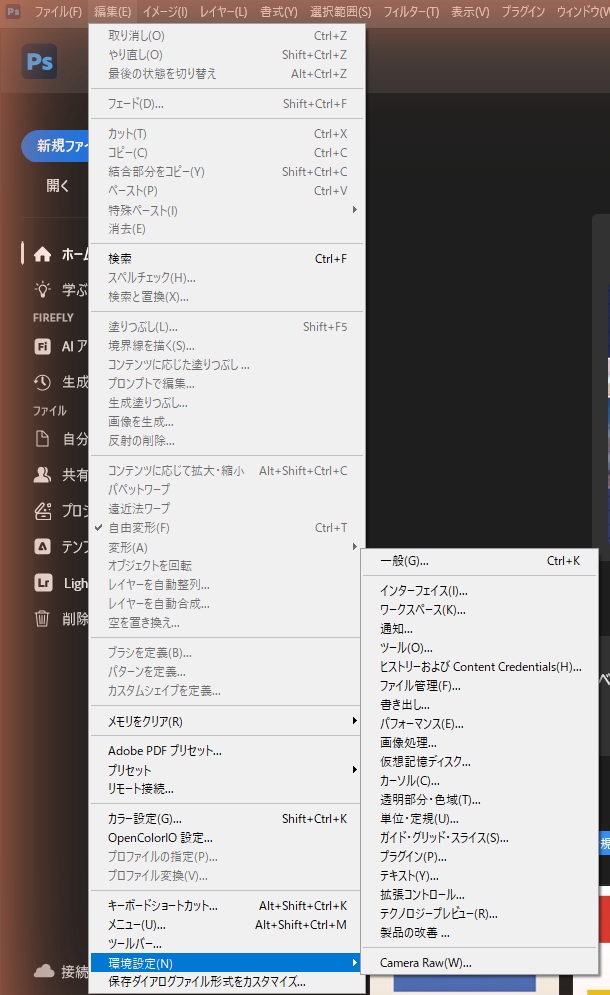The image size is (610, 995).
Task: Choose ツールバー... menu item
Action: 227,944
